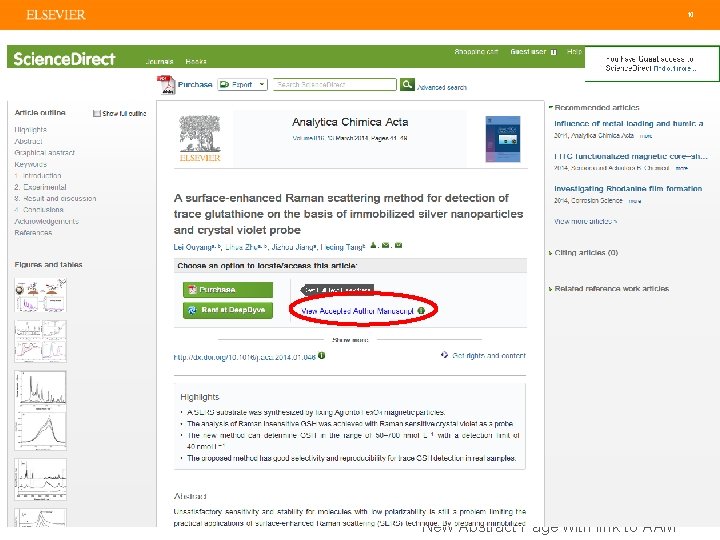Open Influence of metal loading recommended article

click(x=629, y=124)
